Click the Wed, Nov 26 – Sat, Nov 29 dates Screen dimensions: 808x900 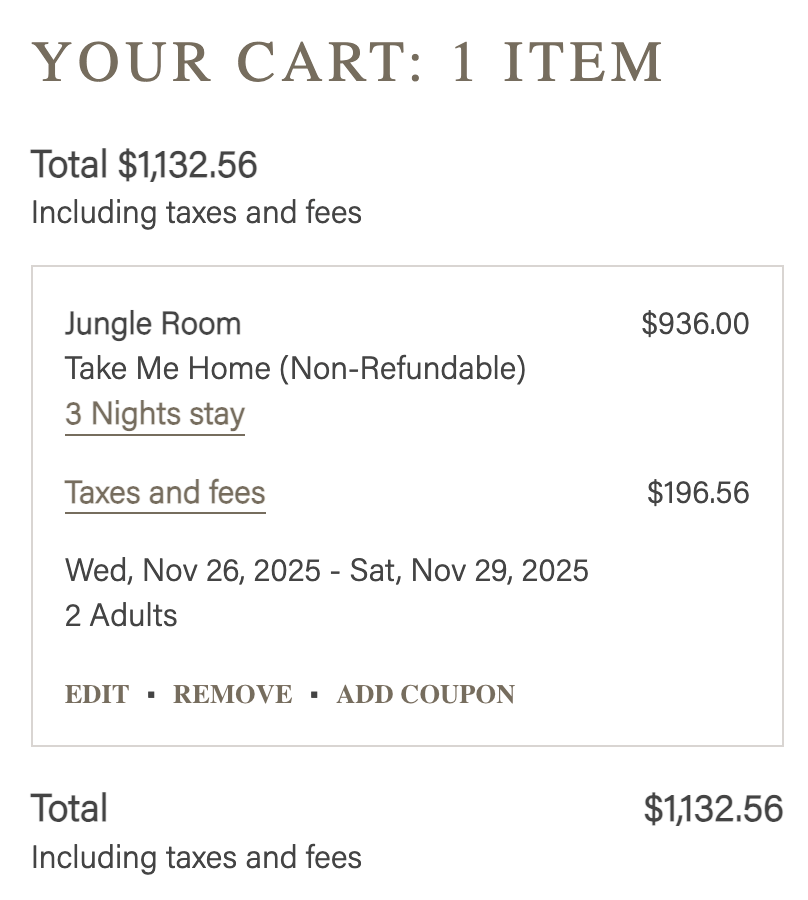(327, 571)
